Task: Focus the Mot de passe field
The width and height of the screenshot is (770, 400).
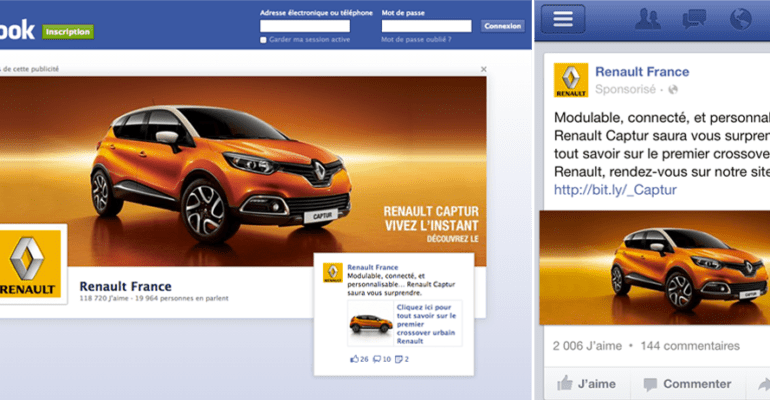Action: tap(426, 26)
